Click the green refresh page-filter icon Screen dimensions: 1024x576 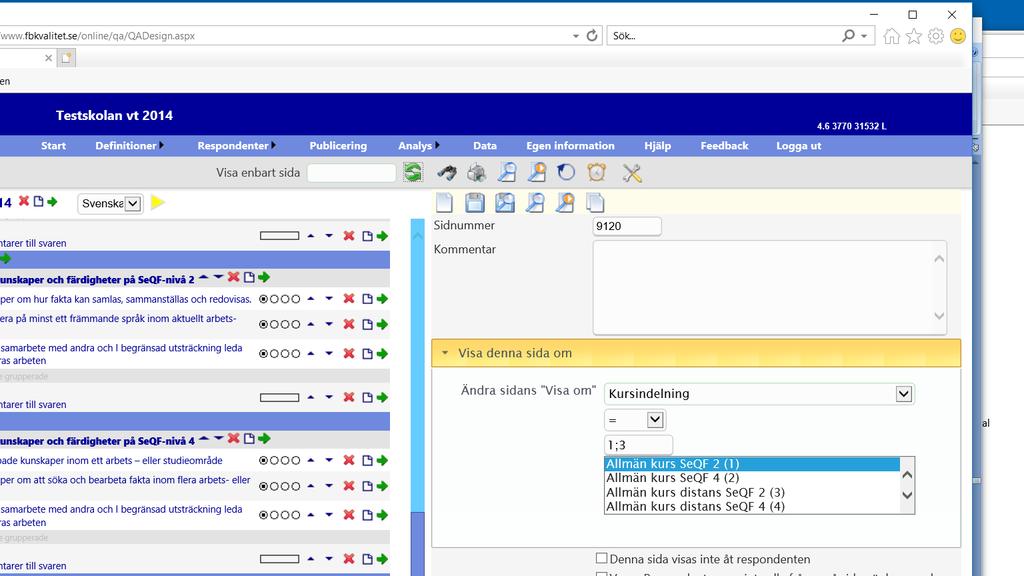coord(413,172)
